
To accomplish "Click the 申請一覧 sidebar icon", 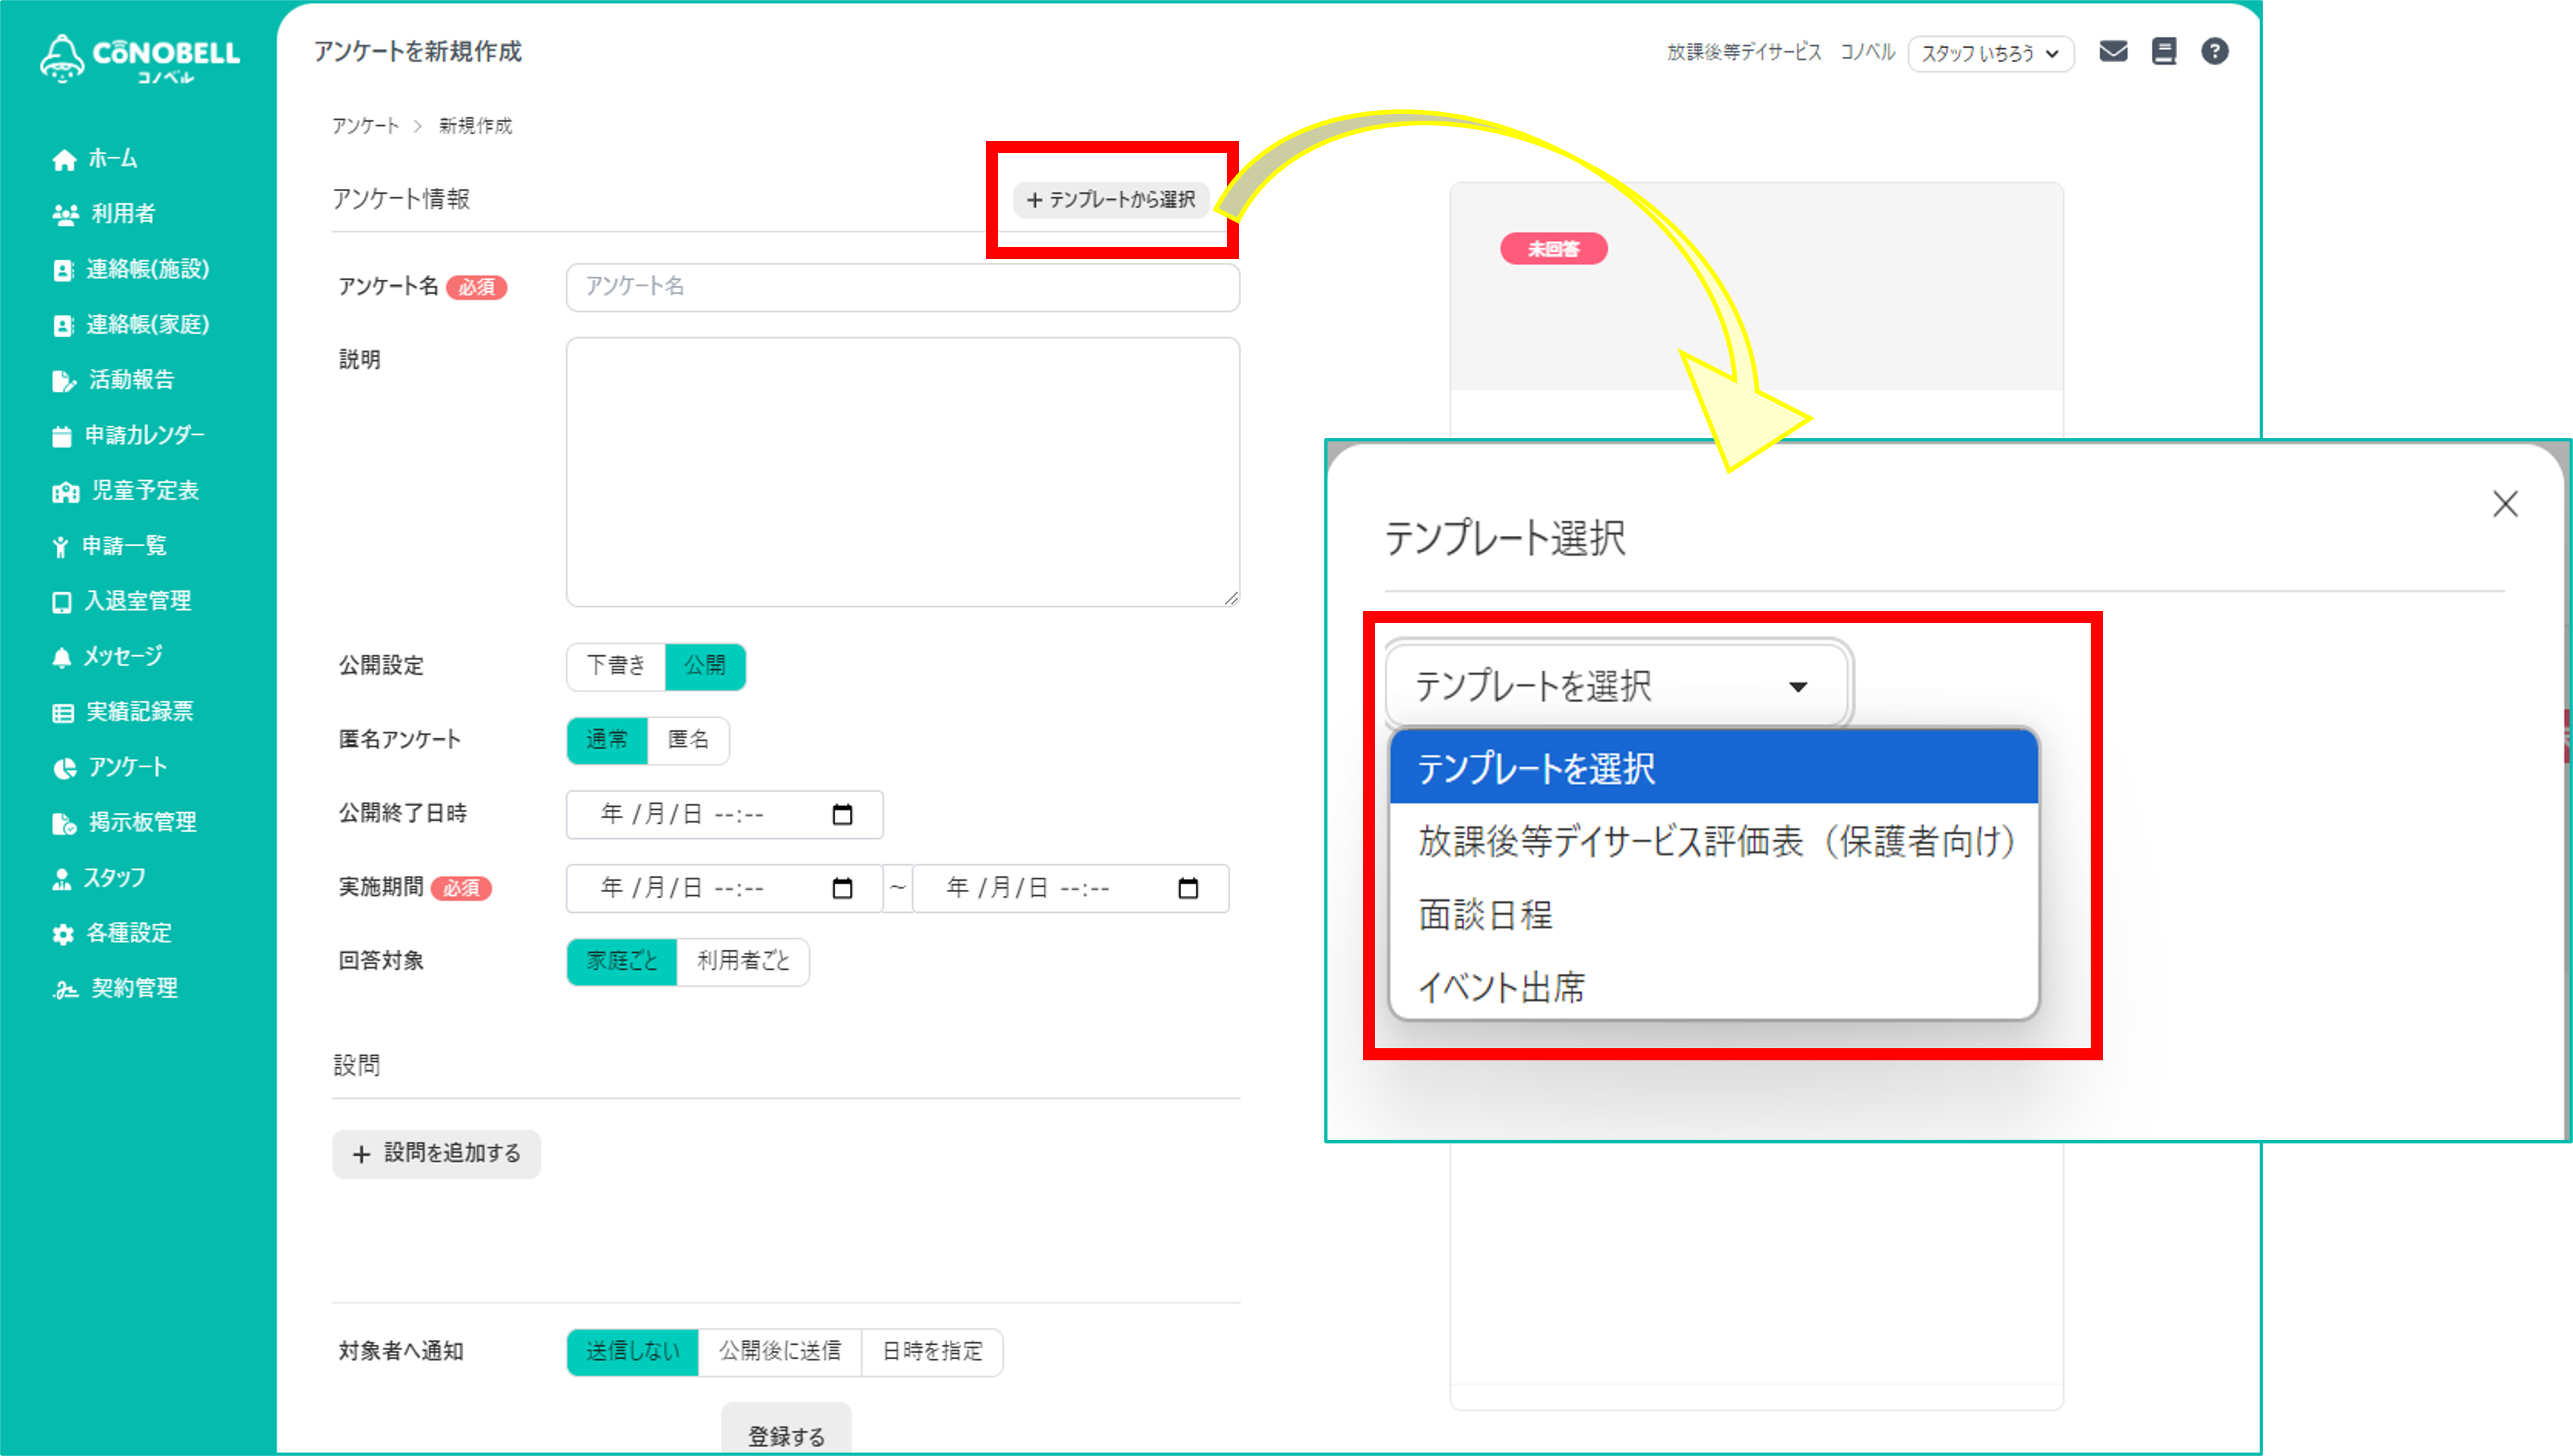I will point(61,547).
